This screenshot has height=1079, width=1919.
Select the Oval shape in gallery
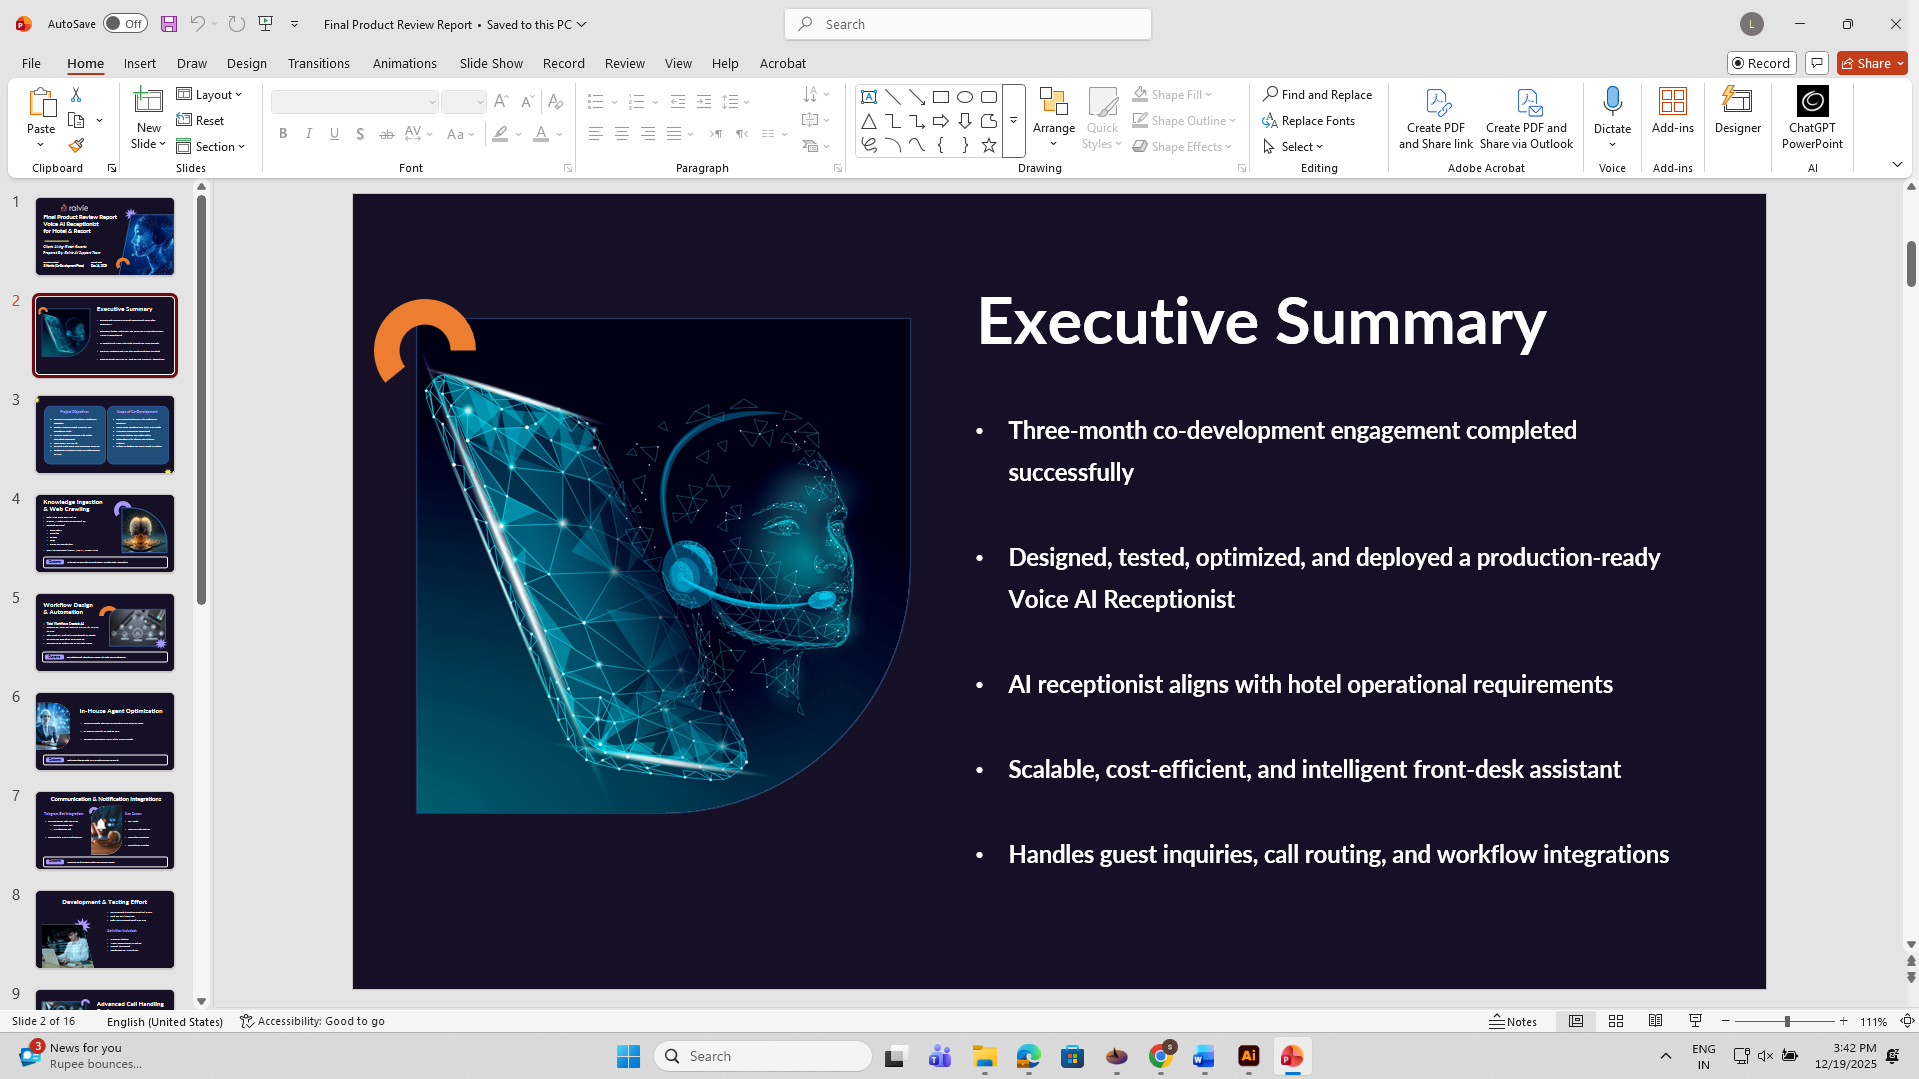[x=965, y=97]
